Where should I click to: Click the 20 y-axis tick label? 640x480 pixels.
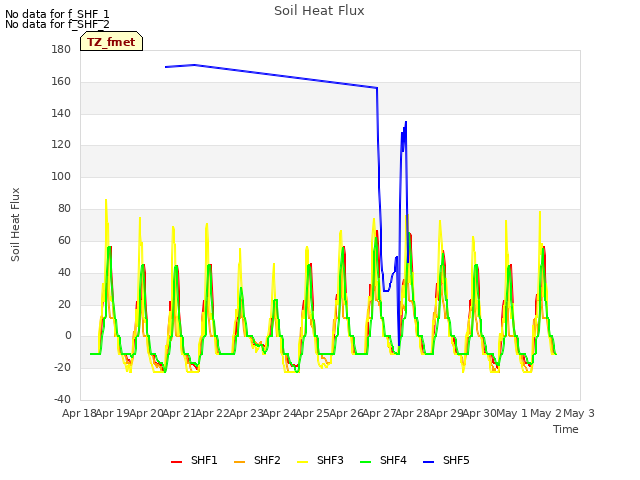tap(64, 304)
